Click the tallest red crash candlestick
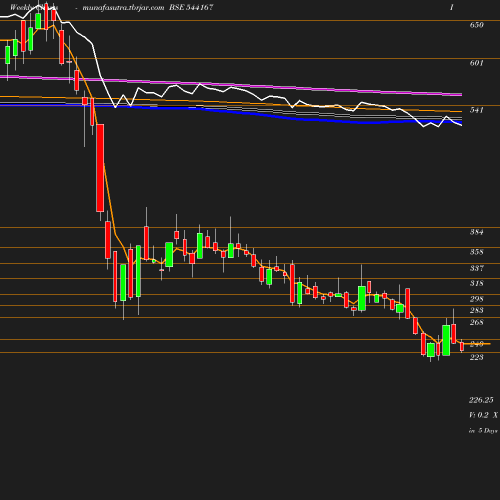500x500 pixels. click(100, 168)
